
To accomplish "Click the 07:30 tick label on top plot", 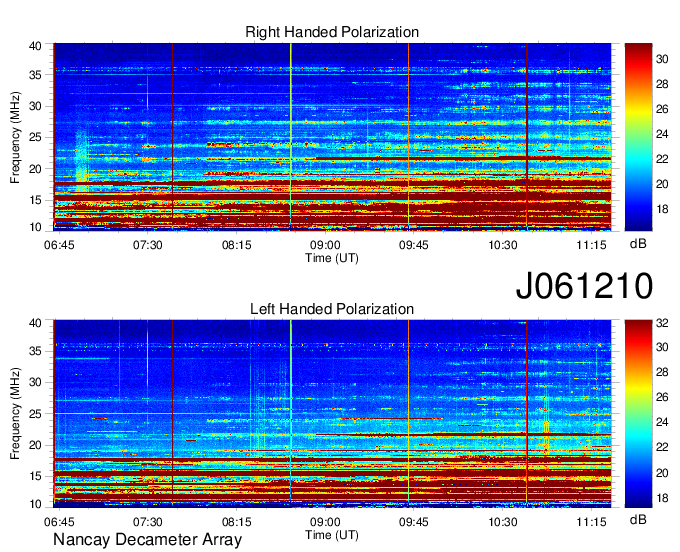I will pyautogui.click(x=147, y=245).
